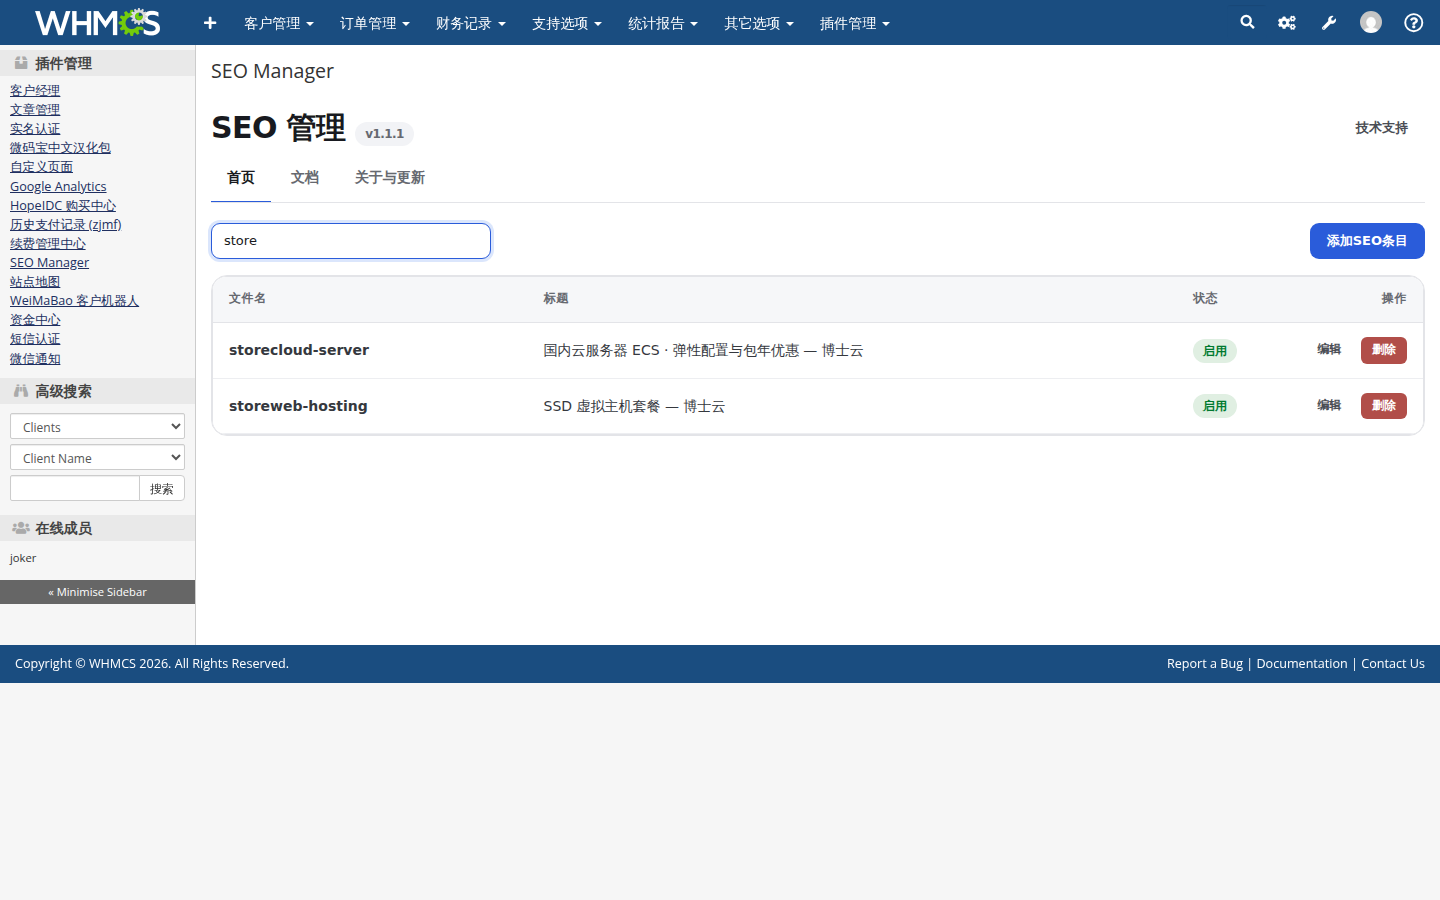Click 编辑 for storecloud-server
The height and width of the screenshot is (900, 1440).
click(x=1329, y=349)
